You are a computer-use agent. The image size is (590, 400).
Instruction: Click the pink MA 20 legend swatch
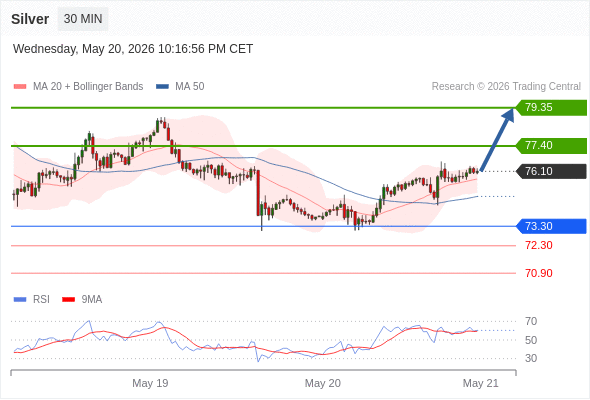tap(20, 87)
